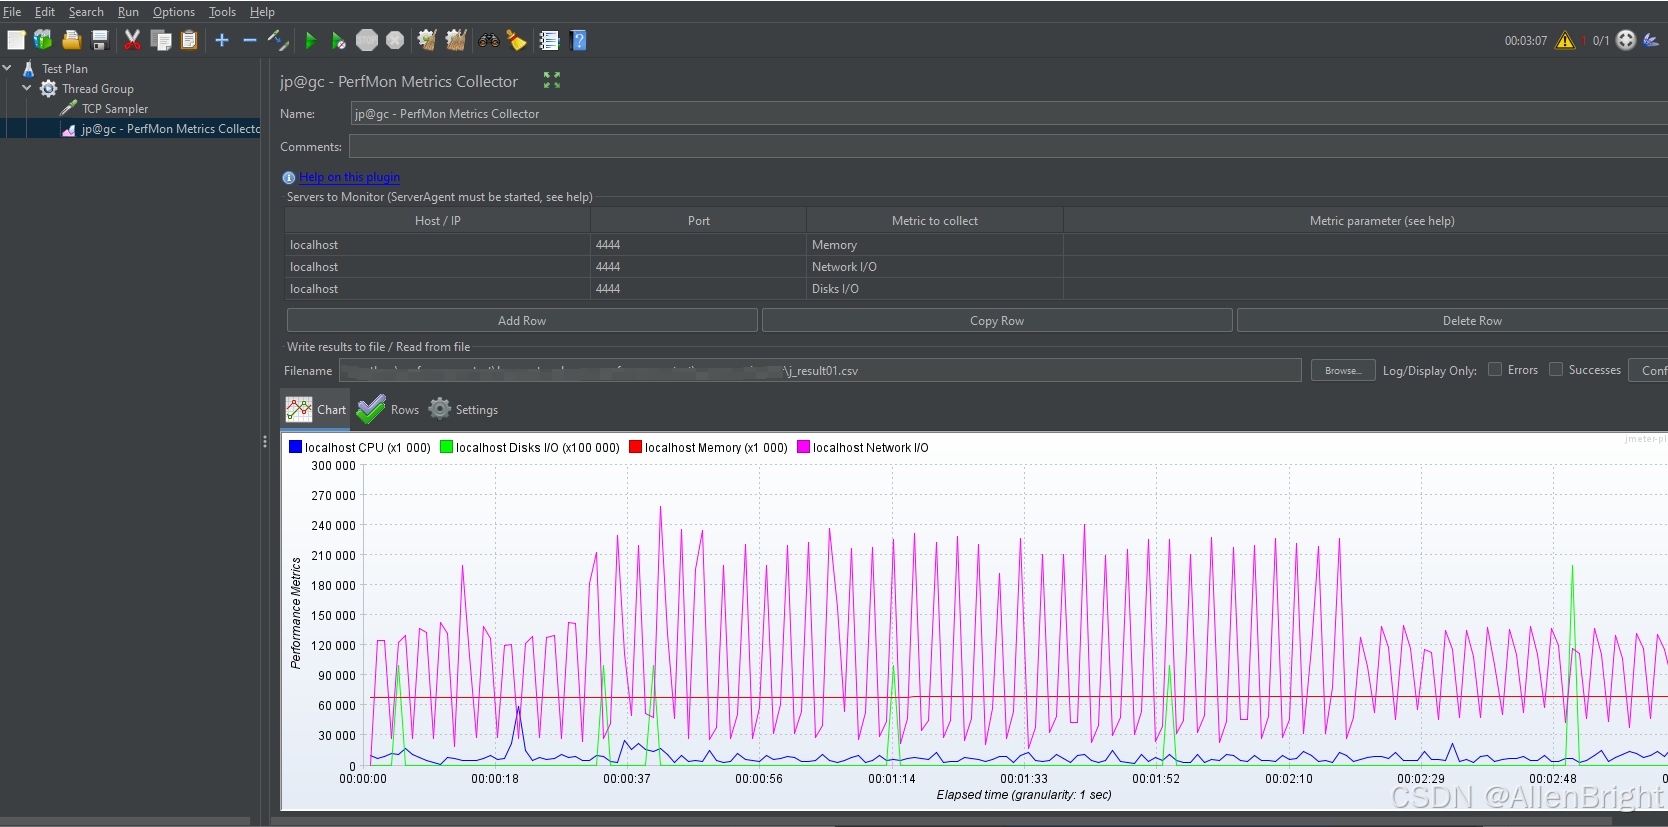Viewport: 1668px width, 827px height.
Task: Open the Help on this plugin link
Action: tap(349, 177)
